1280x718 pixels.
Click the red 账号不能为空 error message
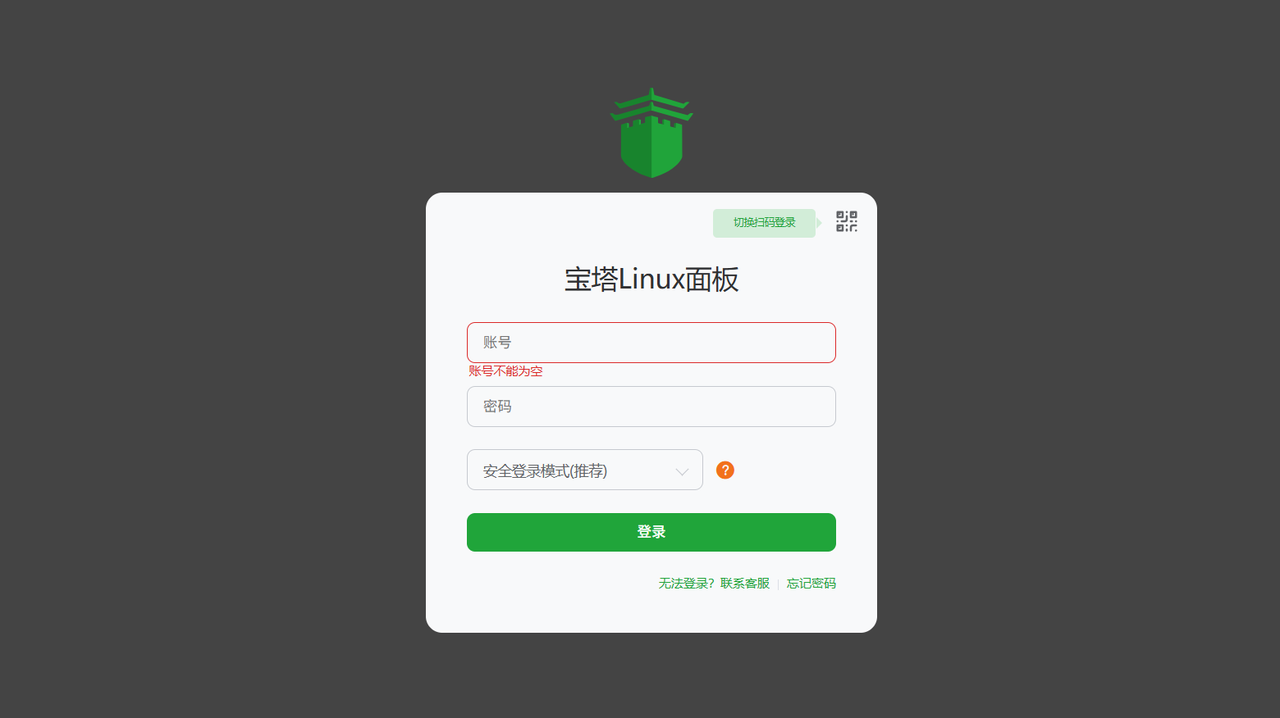tap(506, 371)
